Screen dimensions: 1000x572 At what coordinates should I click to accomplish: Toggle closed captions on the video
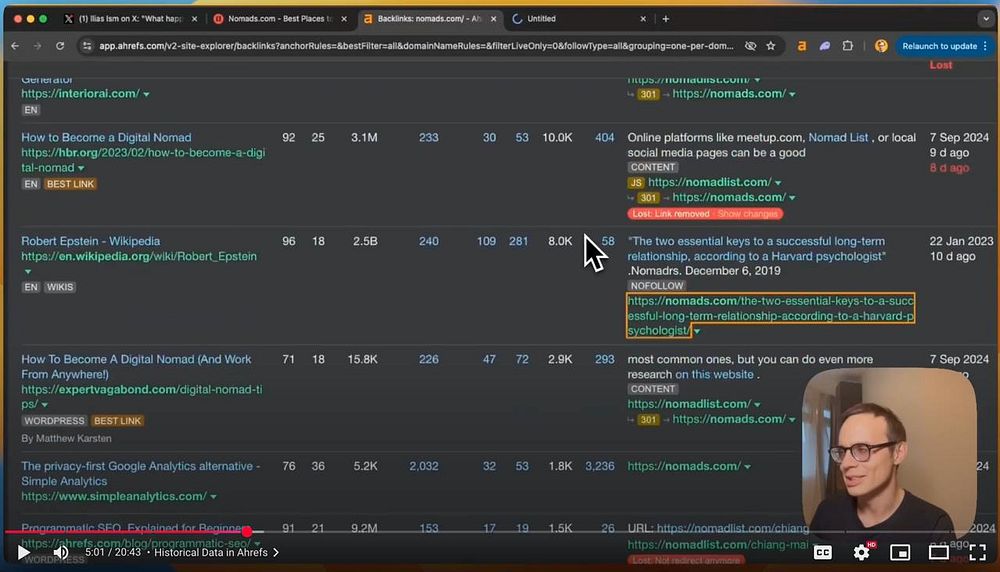coord(823,552)
